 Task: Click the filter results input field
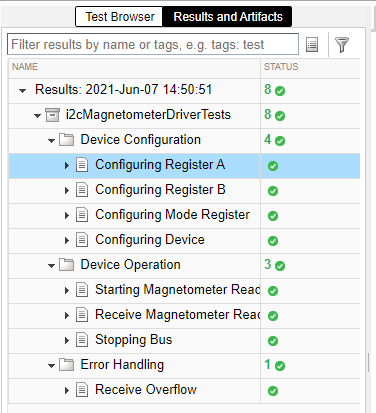click(x=153, y=44)
